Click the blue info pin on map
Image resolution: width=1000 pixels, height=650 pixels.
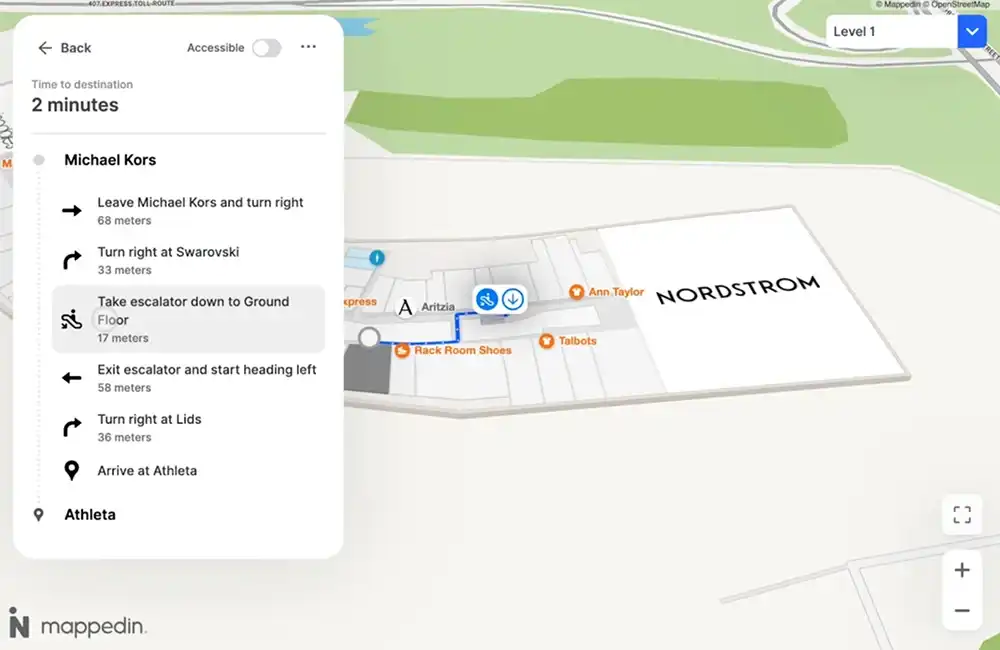[377, 258]
